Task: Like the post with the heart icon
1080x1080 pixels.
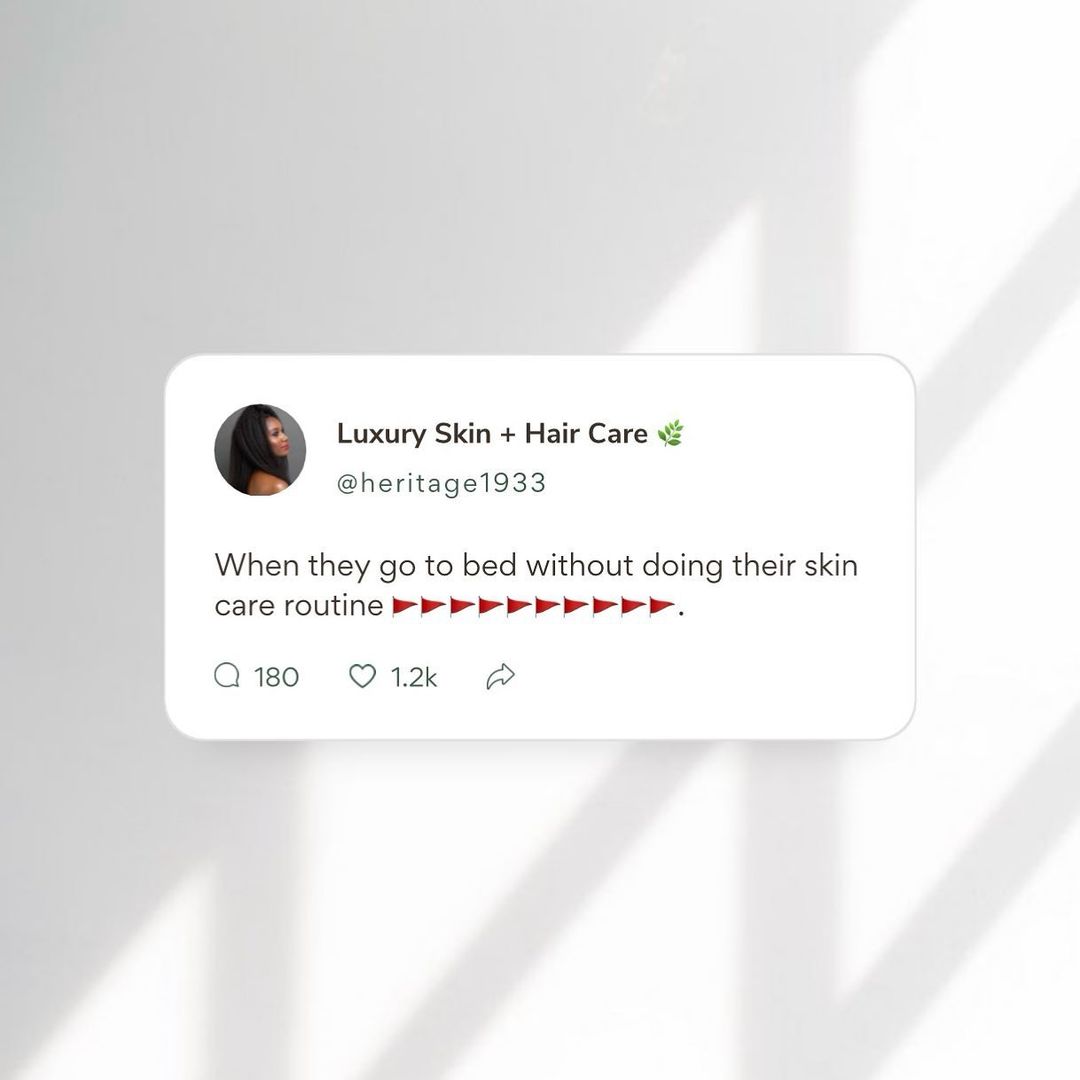Action: [x=362, y=676]
